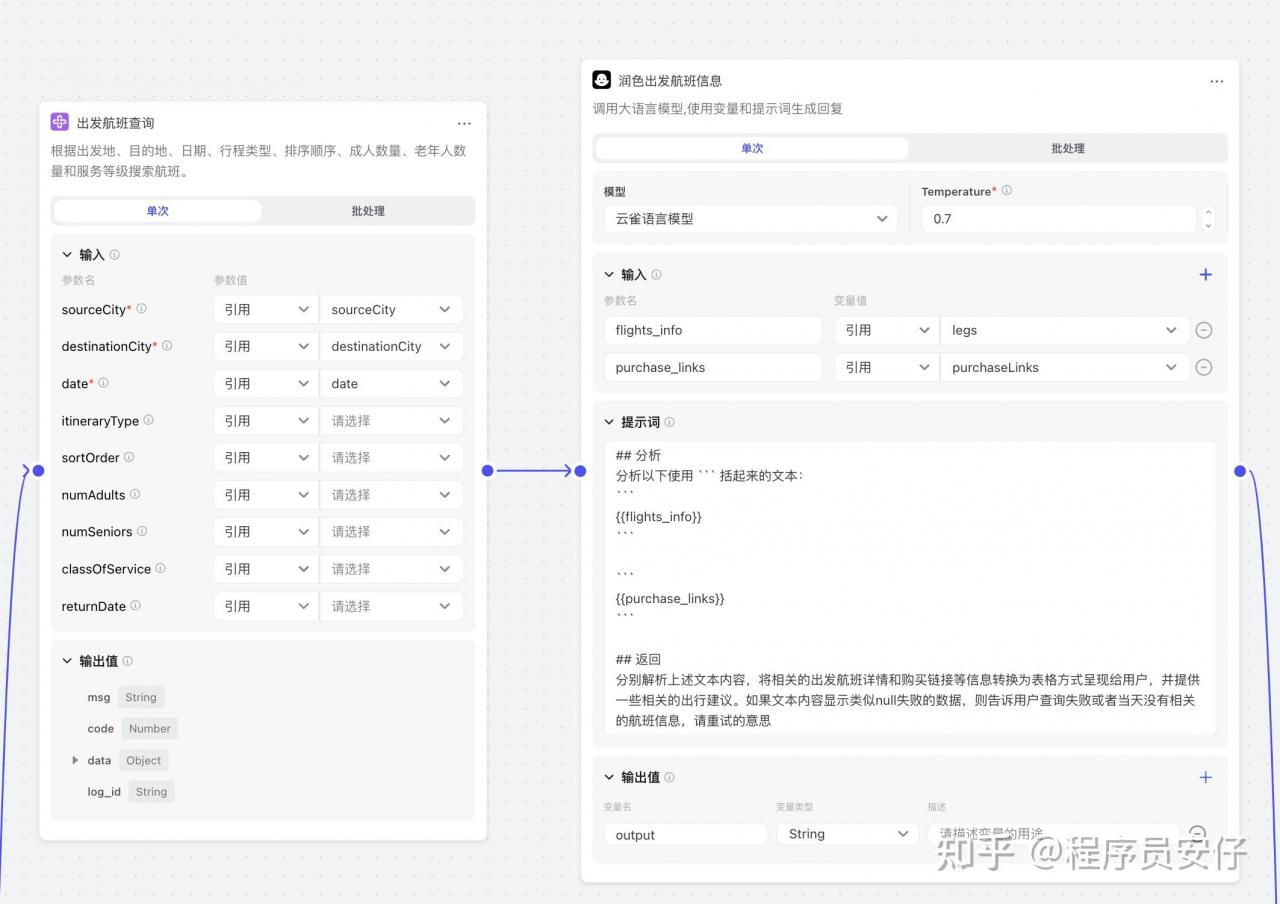Show info for 输入 in 出发航班查询 node

[x=114, y=255]
